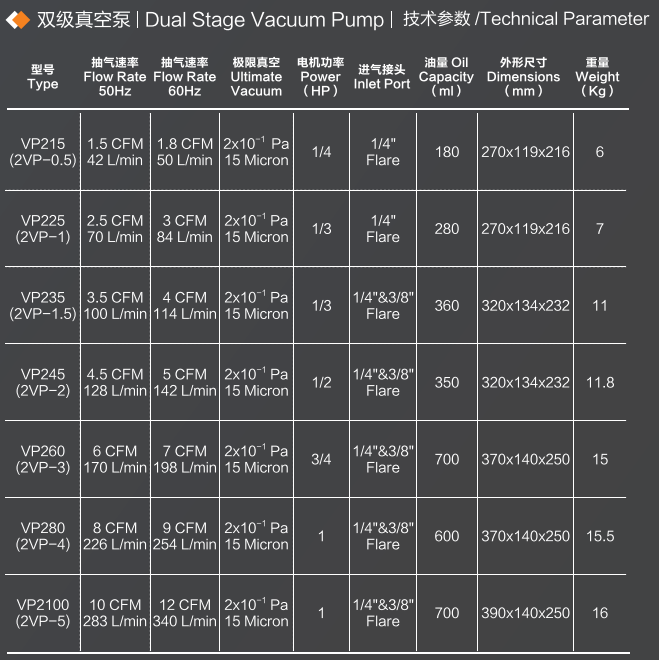
Task: Click the 390x140x250 dimensions cell
Action: click(x=525, y=613)
